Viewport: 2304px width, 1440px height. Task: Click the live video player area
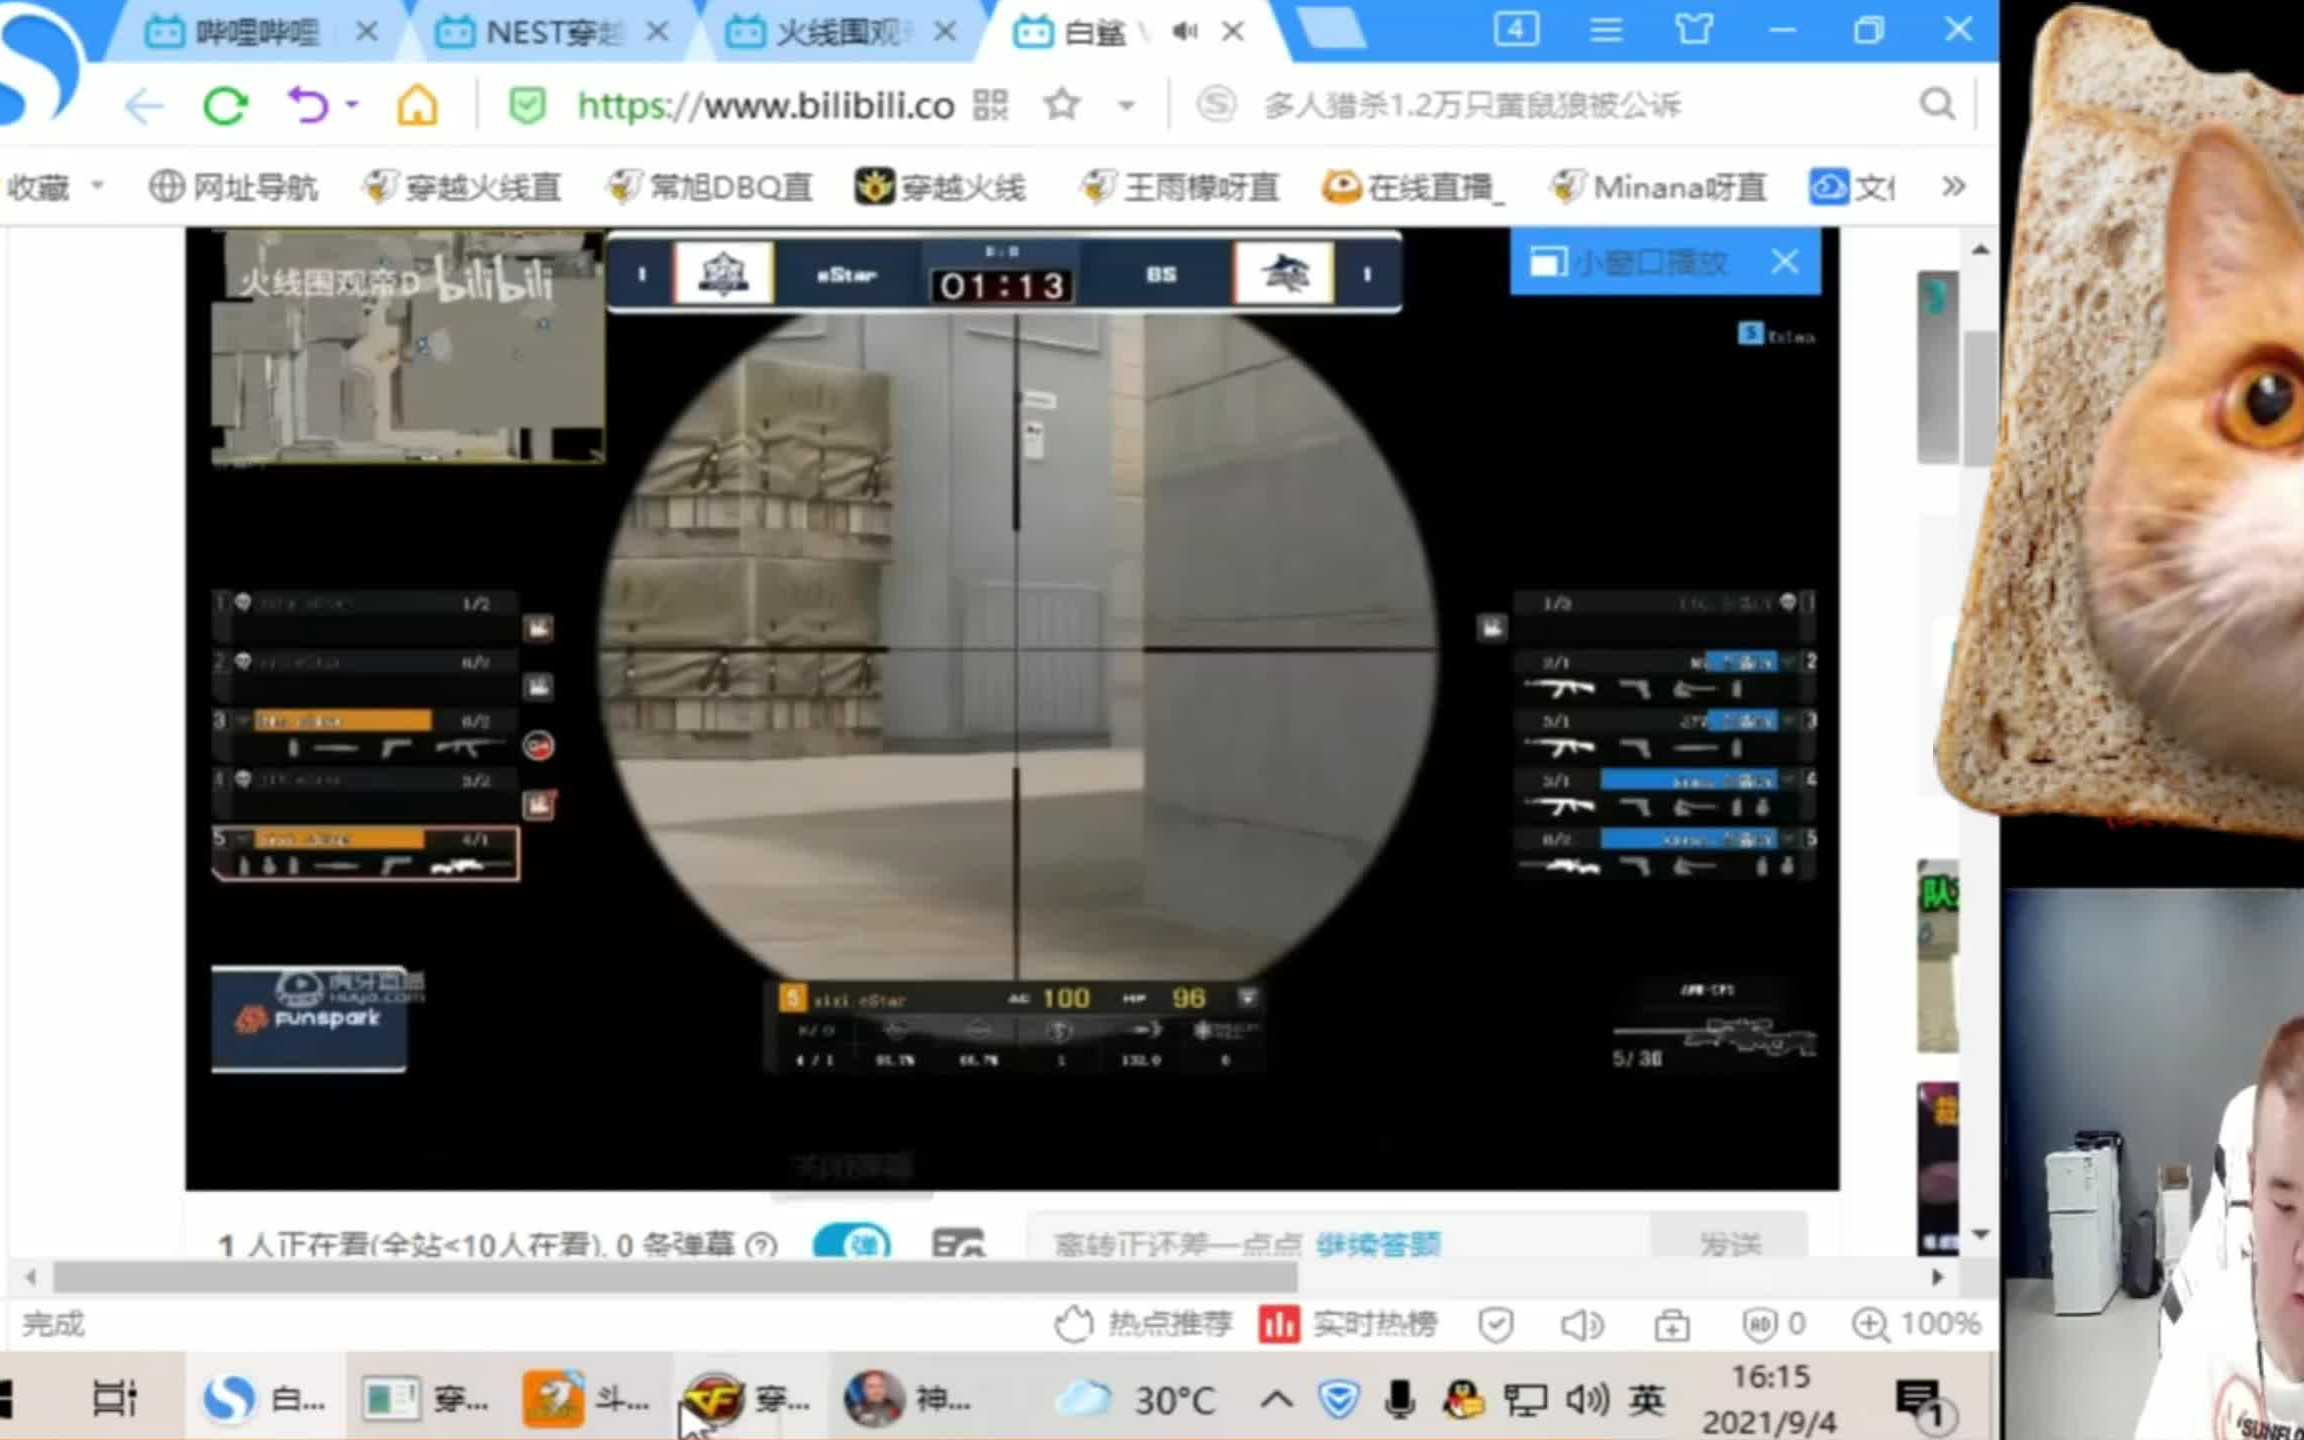(1012, 708)
